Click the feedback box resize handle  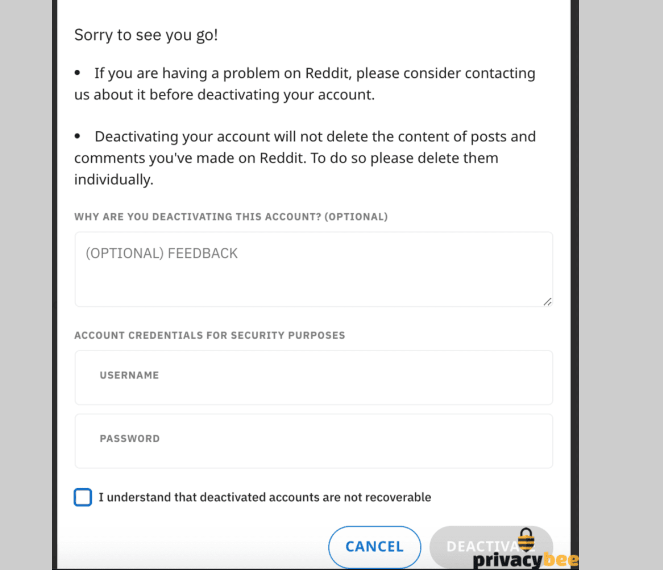(x=547, y=301)
